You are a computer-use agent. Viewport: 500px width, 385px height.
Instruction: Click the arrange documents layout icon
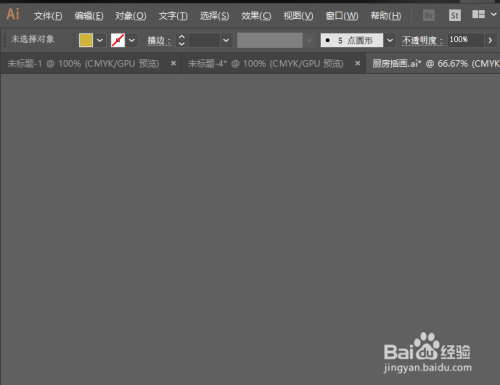tap(478, 14)
